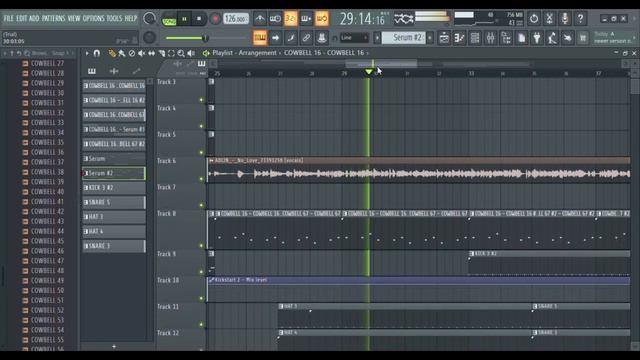Select the Select marquee tool
This screenshot has height=360, width=640.
[171, 53]
